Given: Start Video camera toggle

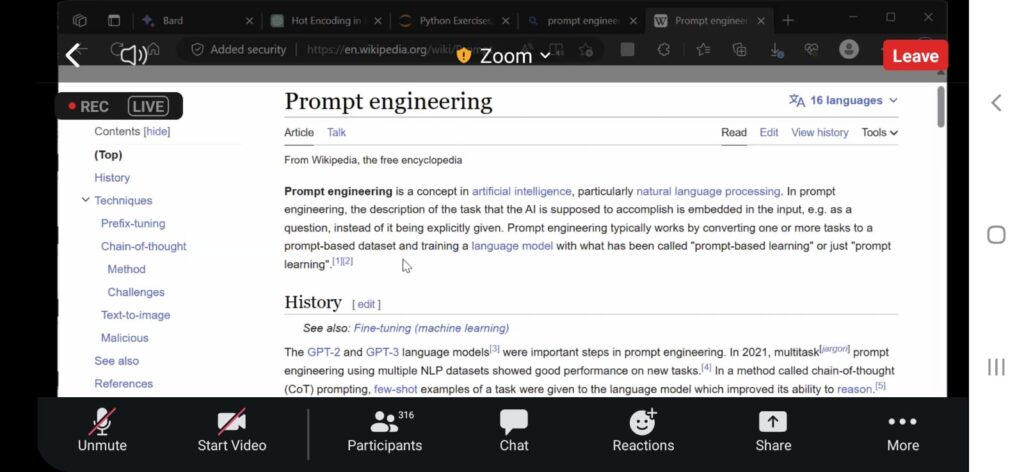Looking at the screenshot, I should pyautogui.click(x=232, y=430).
